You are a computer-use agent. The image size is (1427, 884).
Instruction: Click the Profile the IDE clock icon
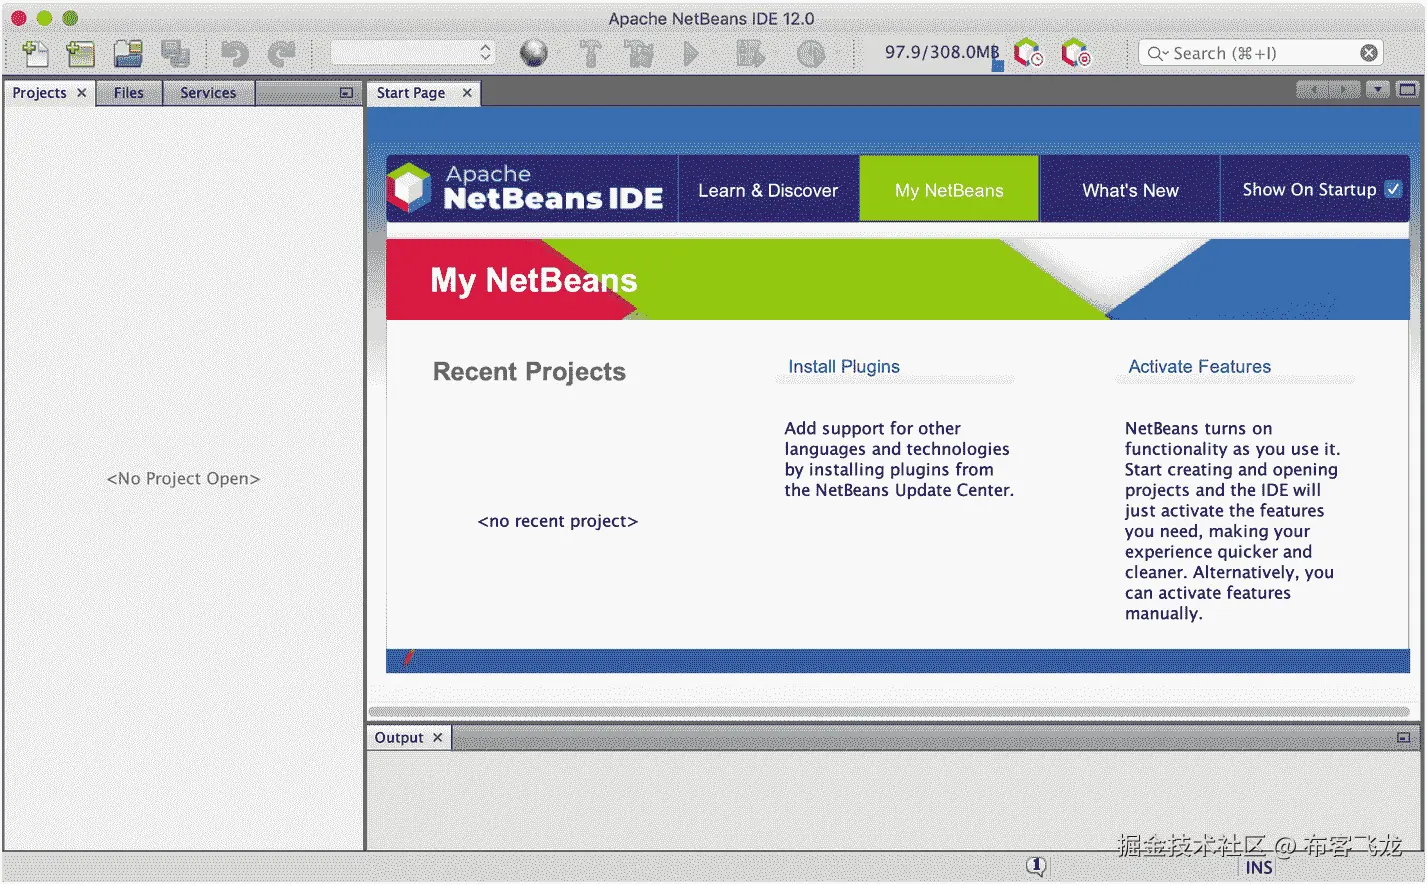tap(1028, 53)
